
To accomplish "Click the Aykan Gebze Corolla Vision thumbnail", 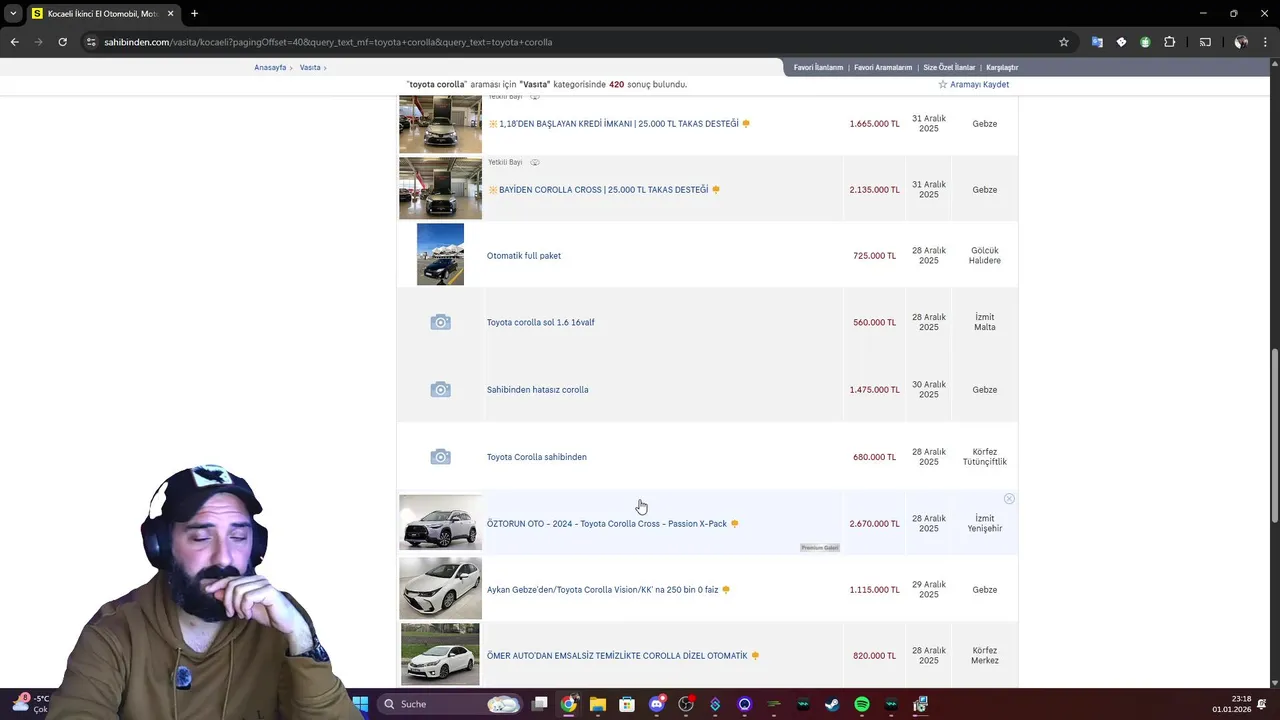I will [440, 588].
